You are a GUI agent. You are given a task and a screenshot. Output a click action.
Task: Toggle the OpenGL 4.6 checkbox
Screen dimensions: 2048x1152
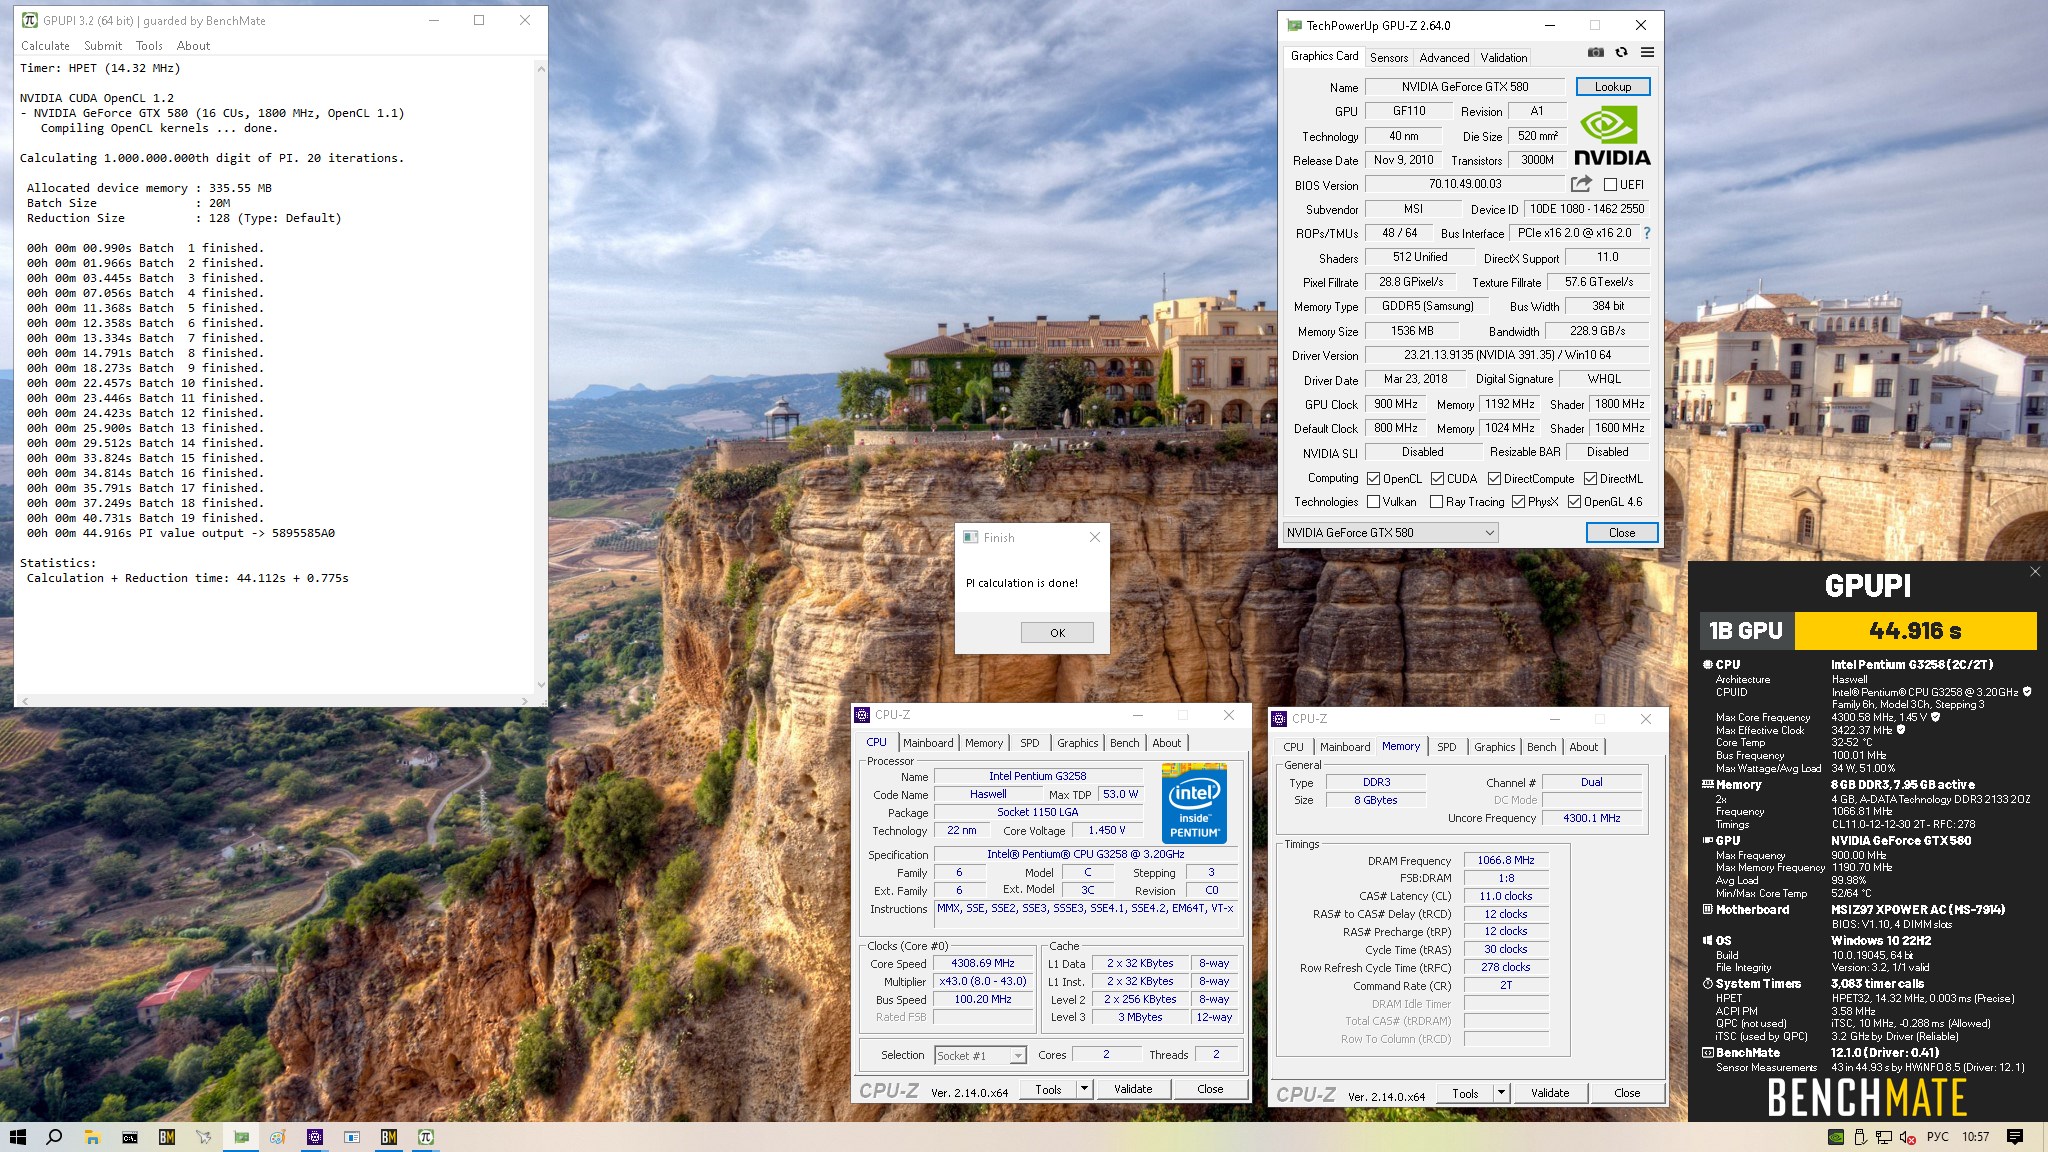pyautogui.click(x=1574, y=502)
